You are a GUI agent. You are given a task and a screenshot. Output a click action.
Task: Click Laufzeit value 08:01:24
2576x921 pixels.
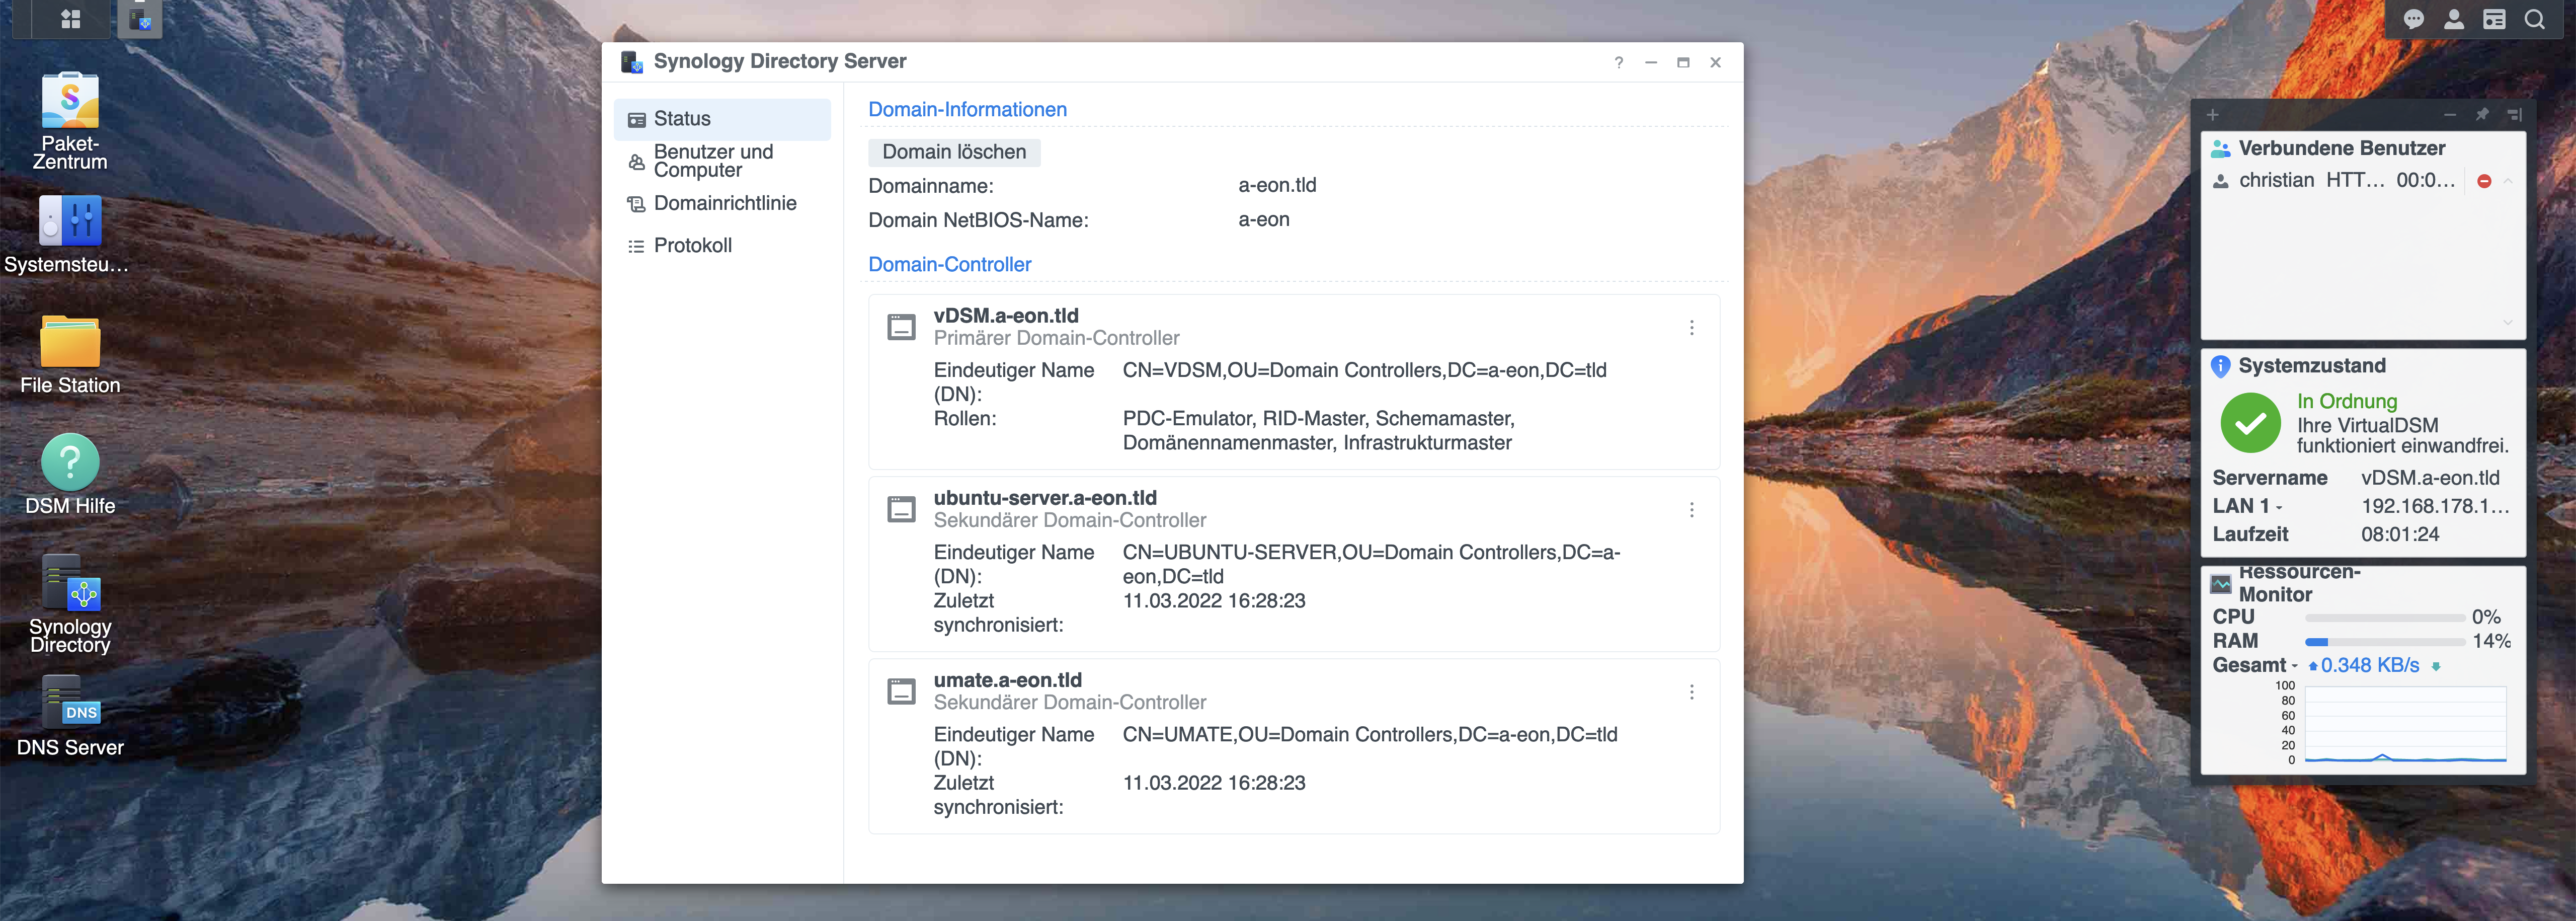click(x=2399, y=534)
